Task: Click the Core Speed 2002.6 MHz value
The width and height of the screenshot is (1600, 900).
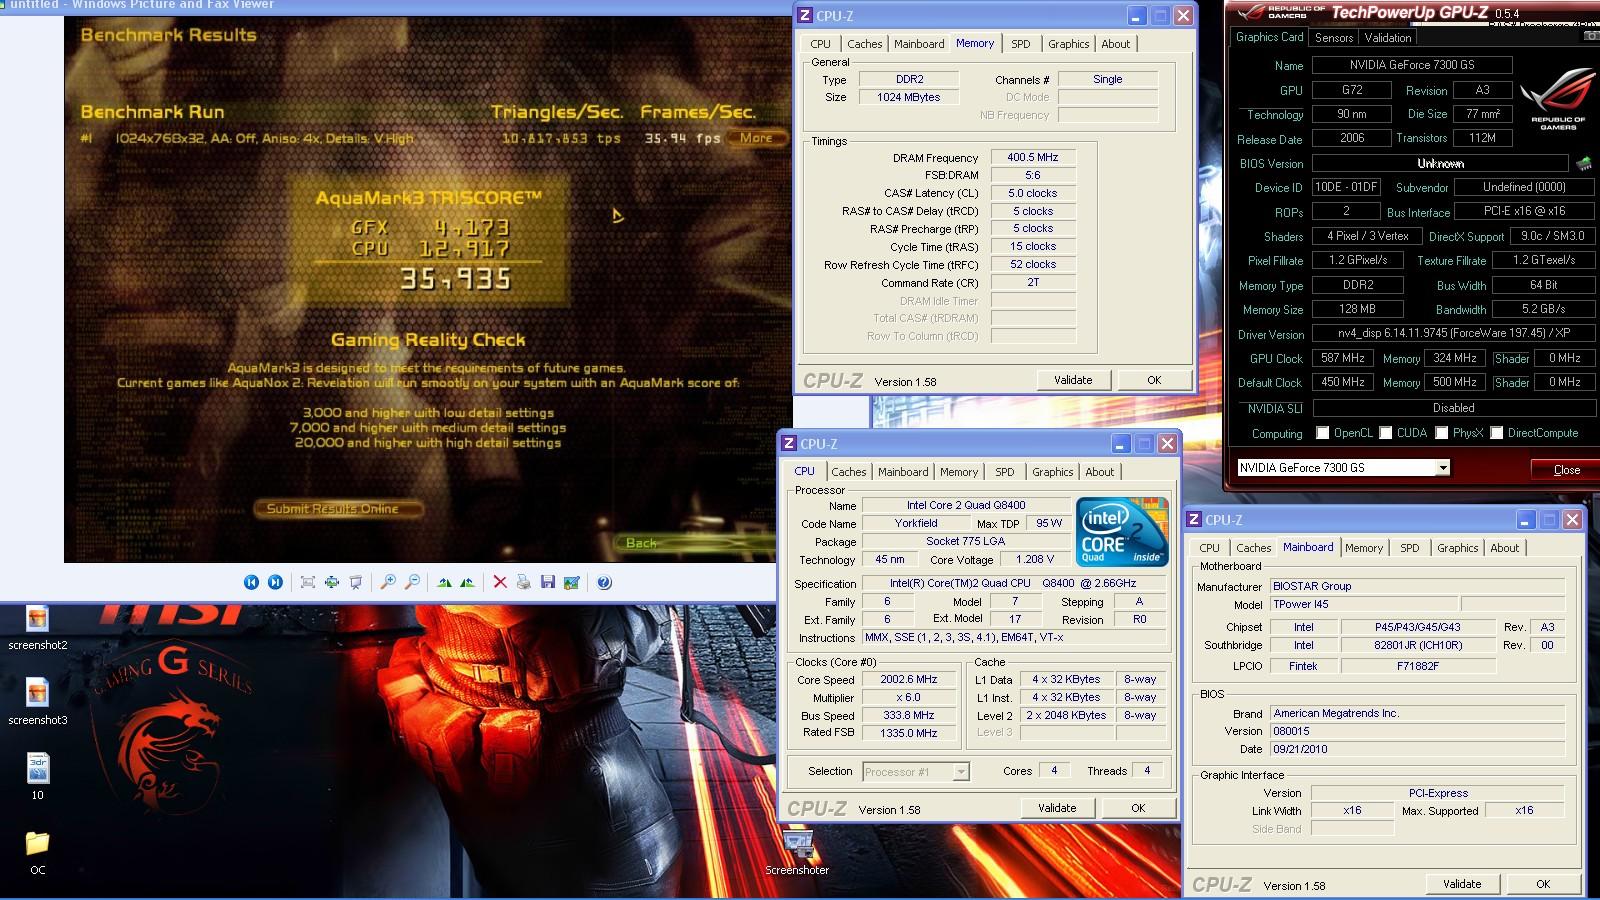Action: (x=909, y=679)
